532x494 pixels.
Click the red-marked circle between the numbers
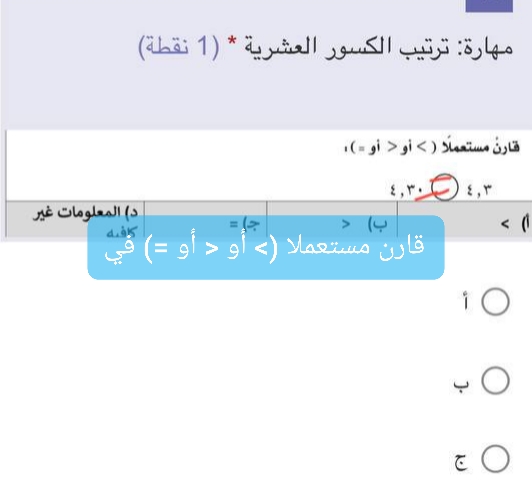[444, 187]
